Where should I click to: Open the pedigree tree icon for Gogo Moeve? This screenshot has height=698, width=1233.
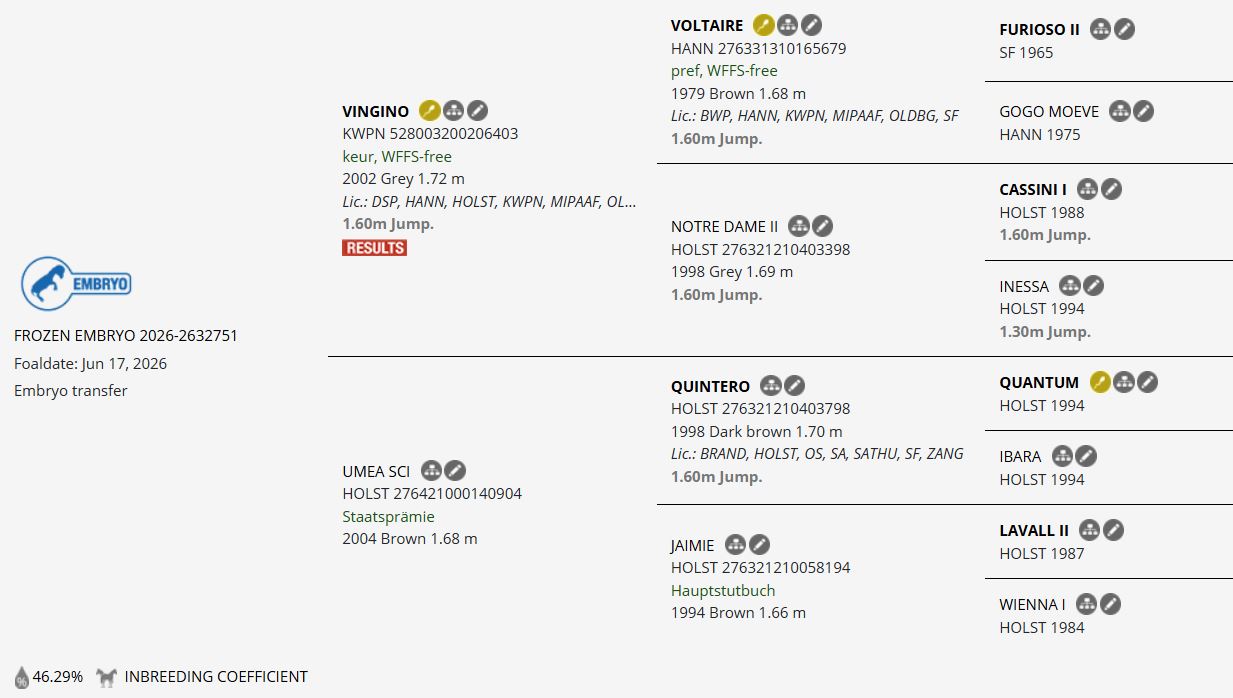coord(1119,111)
